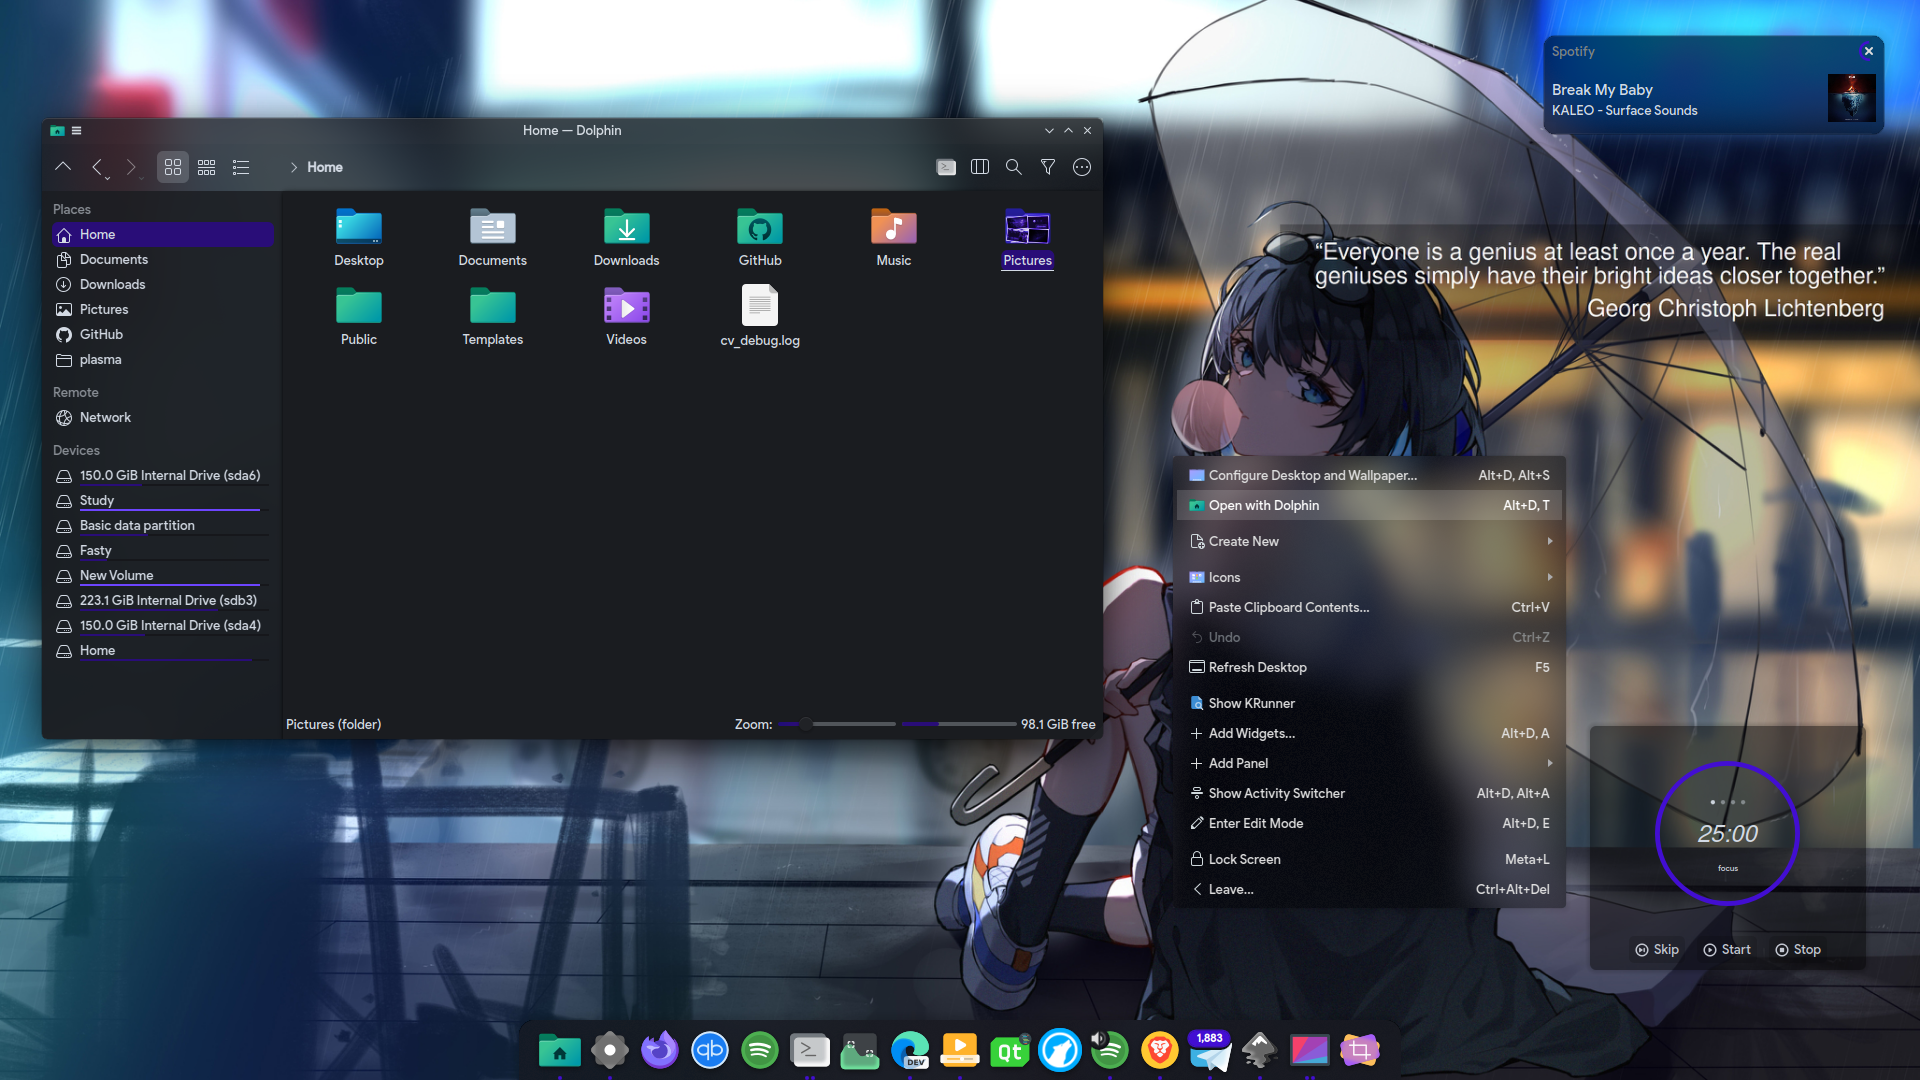The height and width of the screenshot is (1080, 1920).
Task: Click the highlighted Pictures folder icon
Action: click(1028, 228)
